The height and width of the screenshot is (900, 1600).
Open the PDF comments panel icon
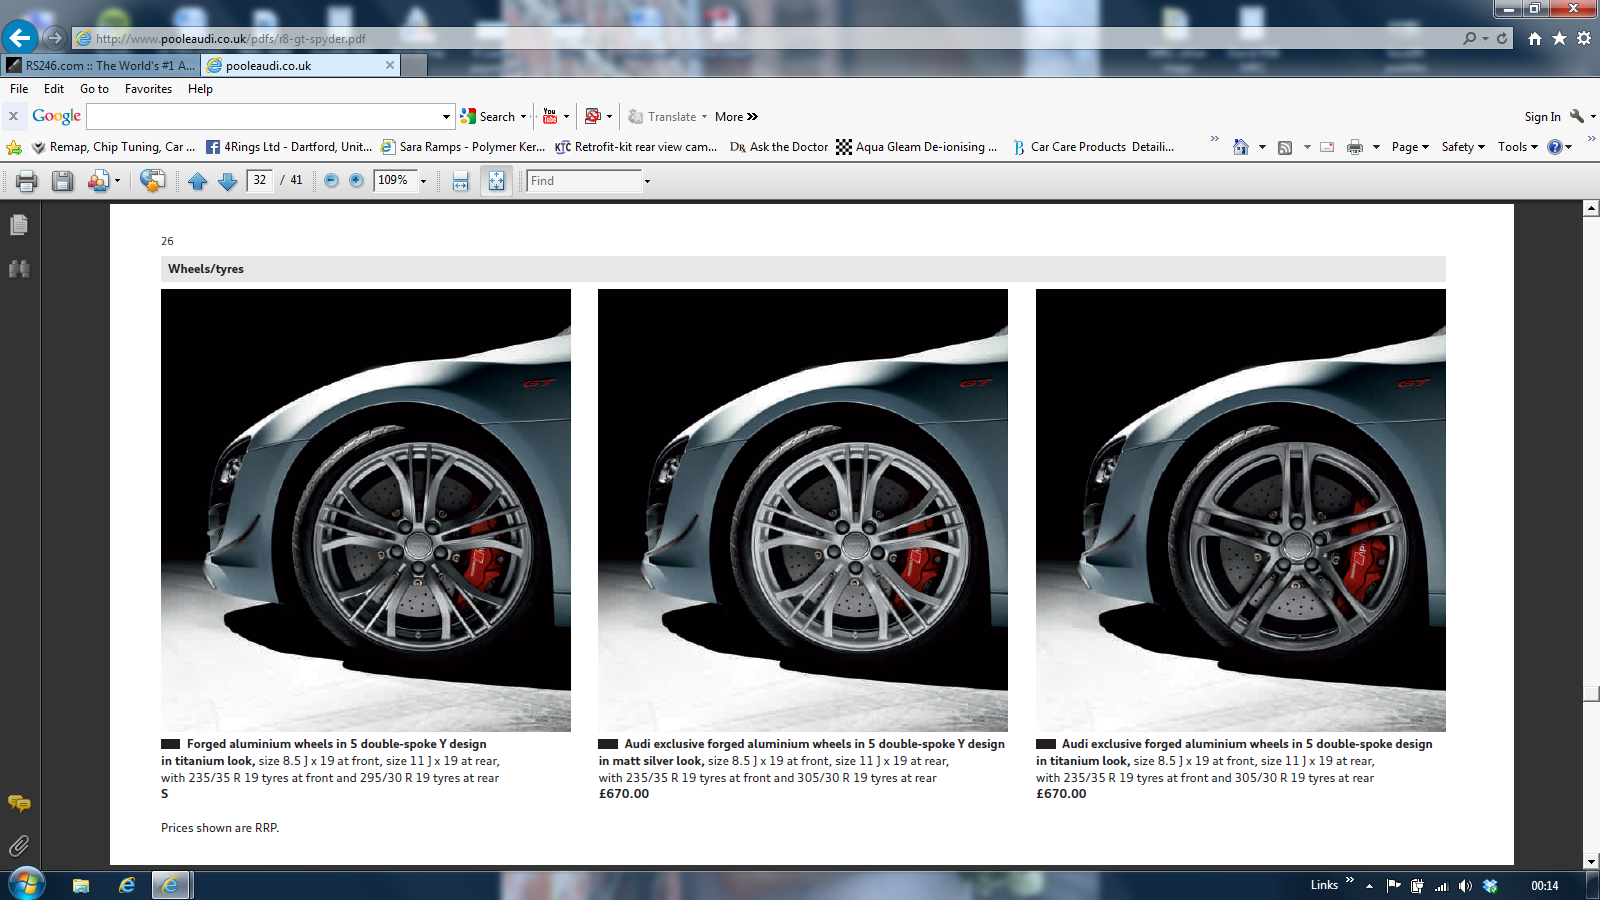(x=19, y=803)
